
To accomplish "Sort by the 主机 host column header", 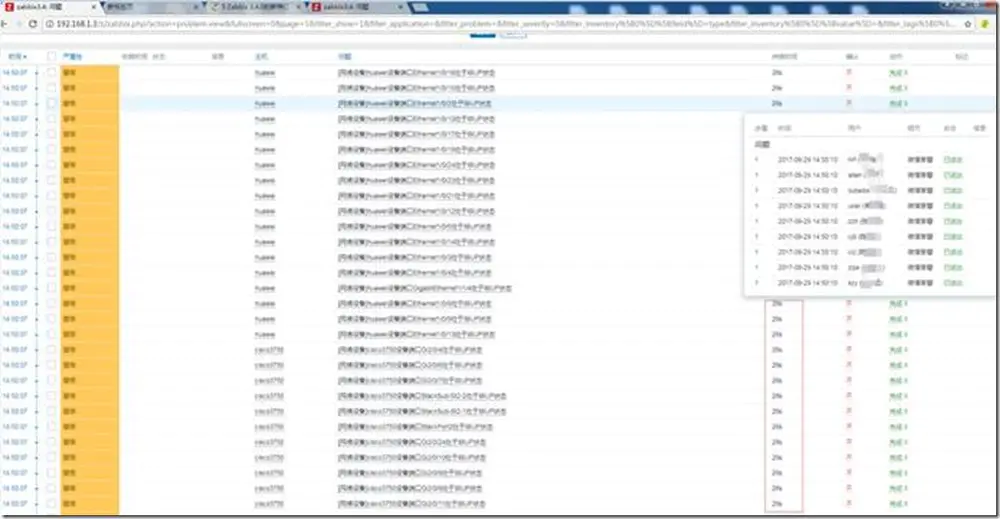I will tap(261, 57).
